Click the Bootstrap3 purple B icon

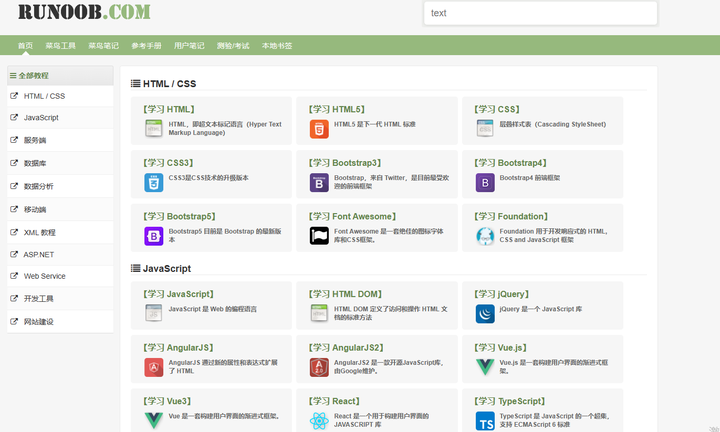click(319, 182)
